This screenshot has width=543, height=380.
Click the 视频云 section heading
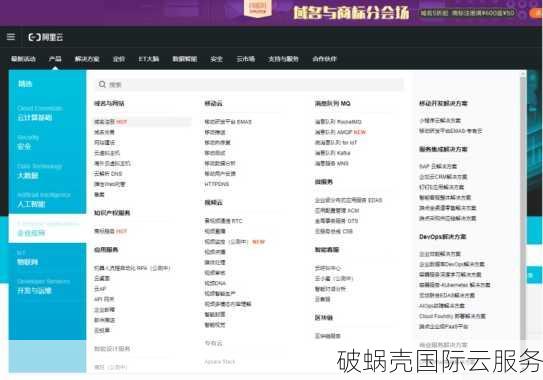tap(213, 202)
